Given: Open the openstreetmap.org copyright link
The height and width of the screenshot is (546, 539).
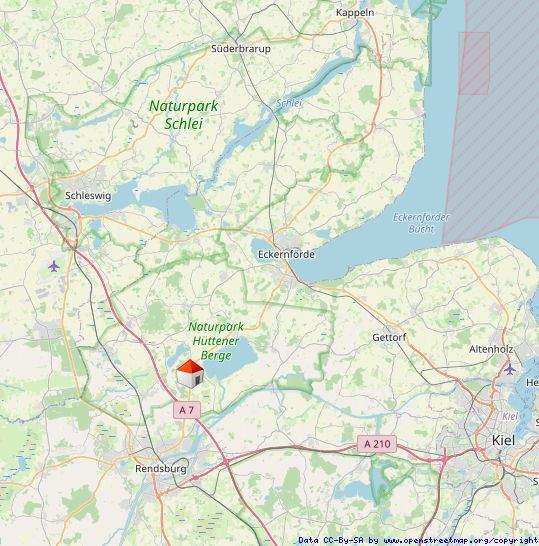Looking at the screenshot, I should point(461,540).
